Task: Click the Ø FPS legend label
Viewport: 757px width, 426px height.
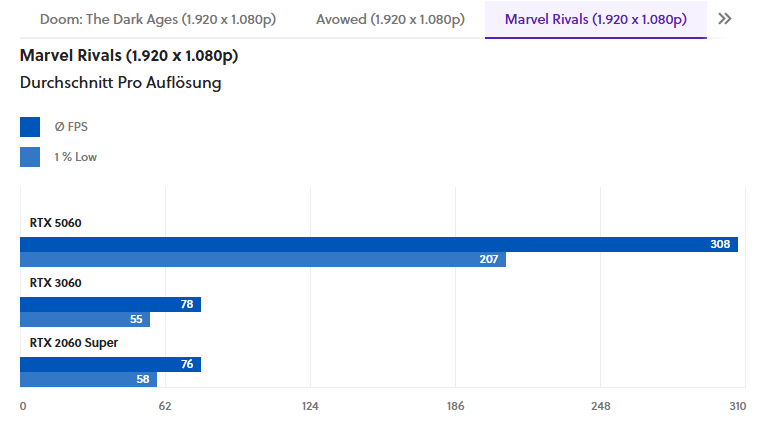Action: tap(71, 127)
